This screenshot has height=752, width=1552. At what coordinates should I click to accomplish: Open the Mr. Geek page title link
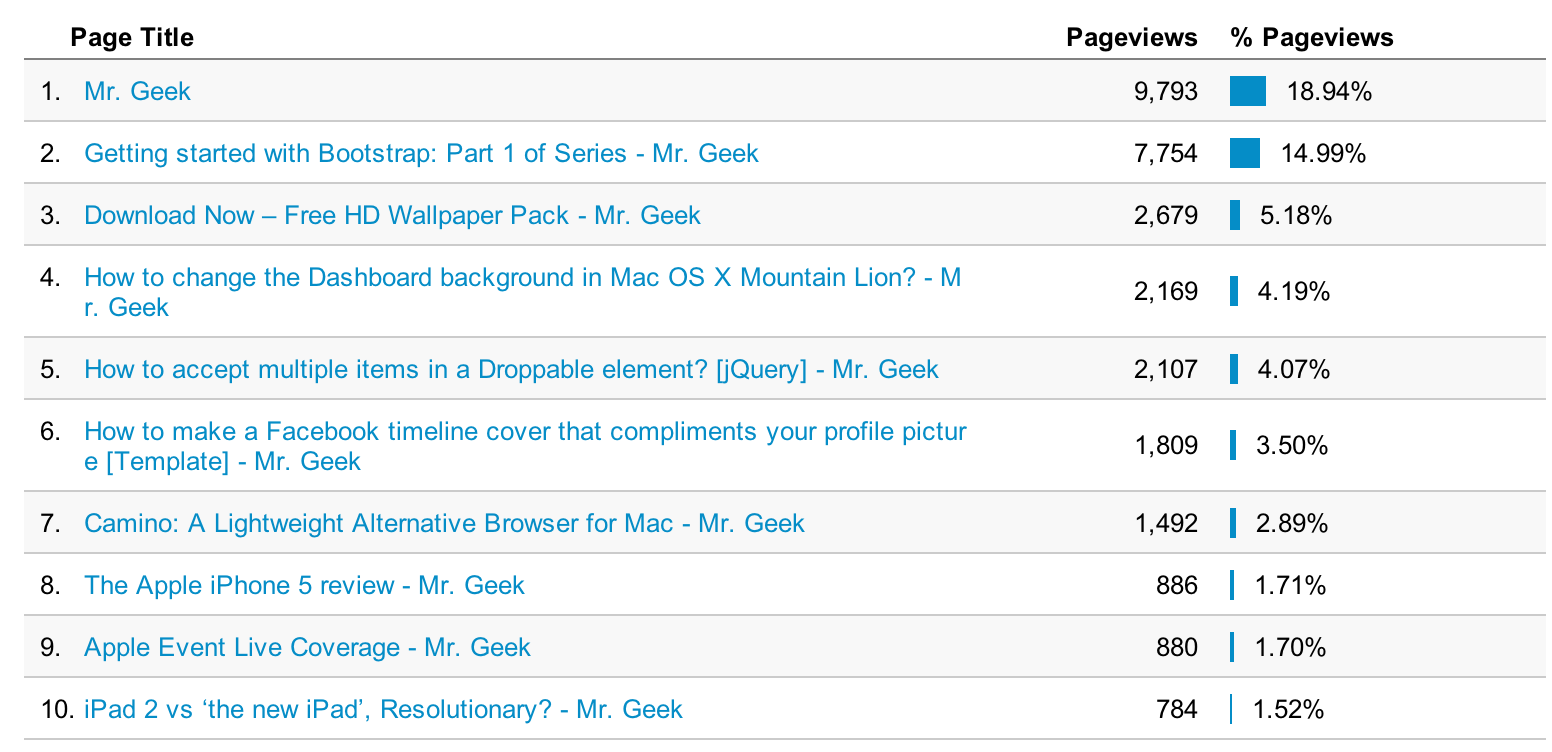137,91
